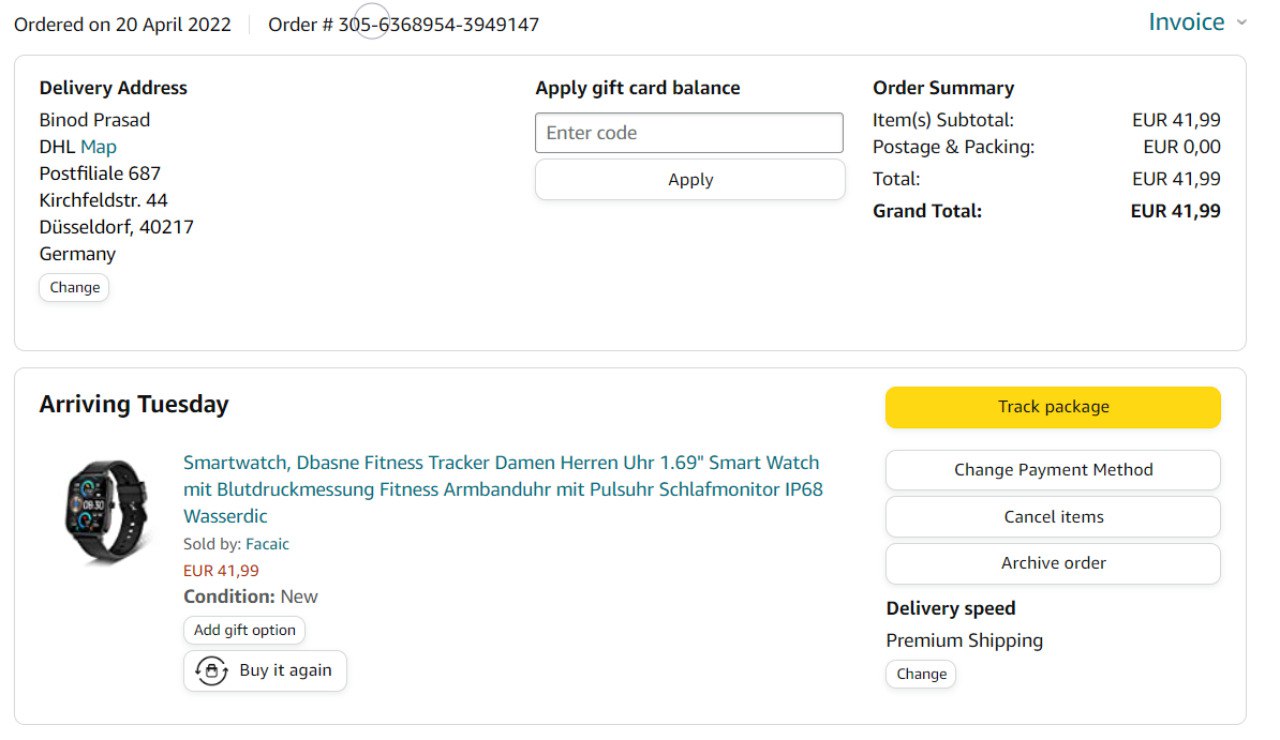The width and height of the screenshot is (1280, 740).
Task: Open the Invoice menu label
Action: tap(1186, 22)
